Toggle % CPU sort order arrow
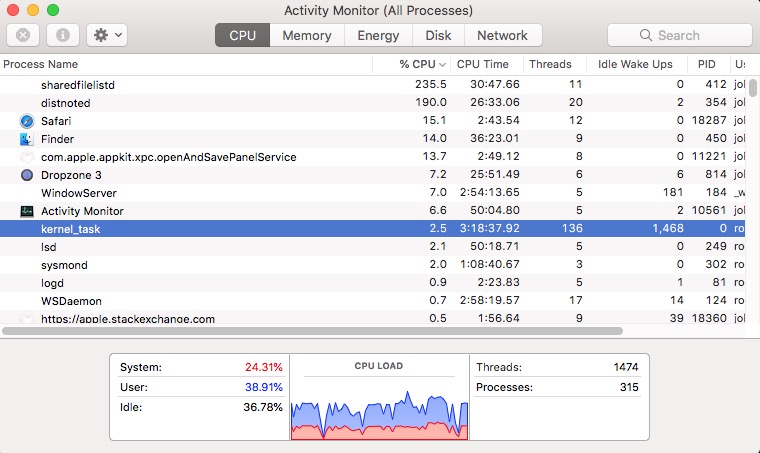The image size is (760, 453). click(x=442, y=64)
